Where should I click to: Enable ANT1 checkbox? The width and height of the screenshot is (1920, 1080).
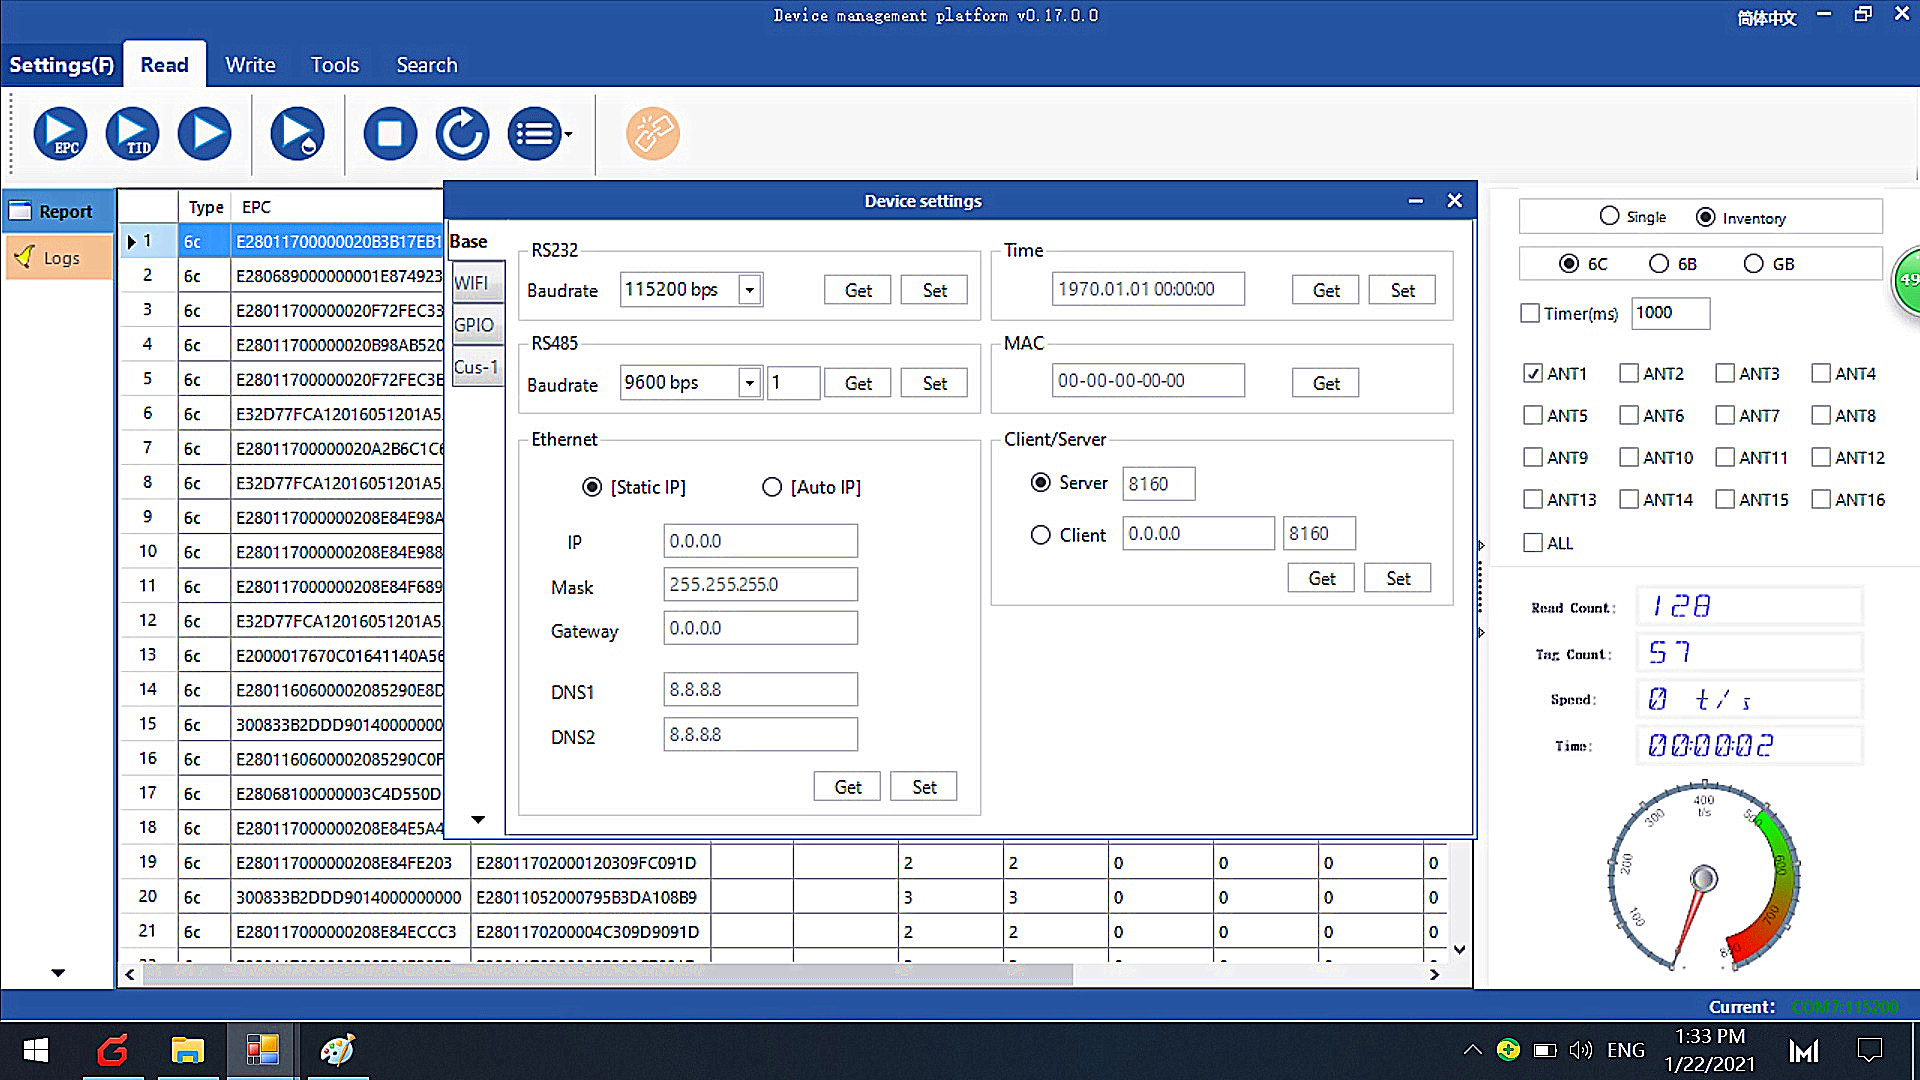coord(1532,373)
